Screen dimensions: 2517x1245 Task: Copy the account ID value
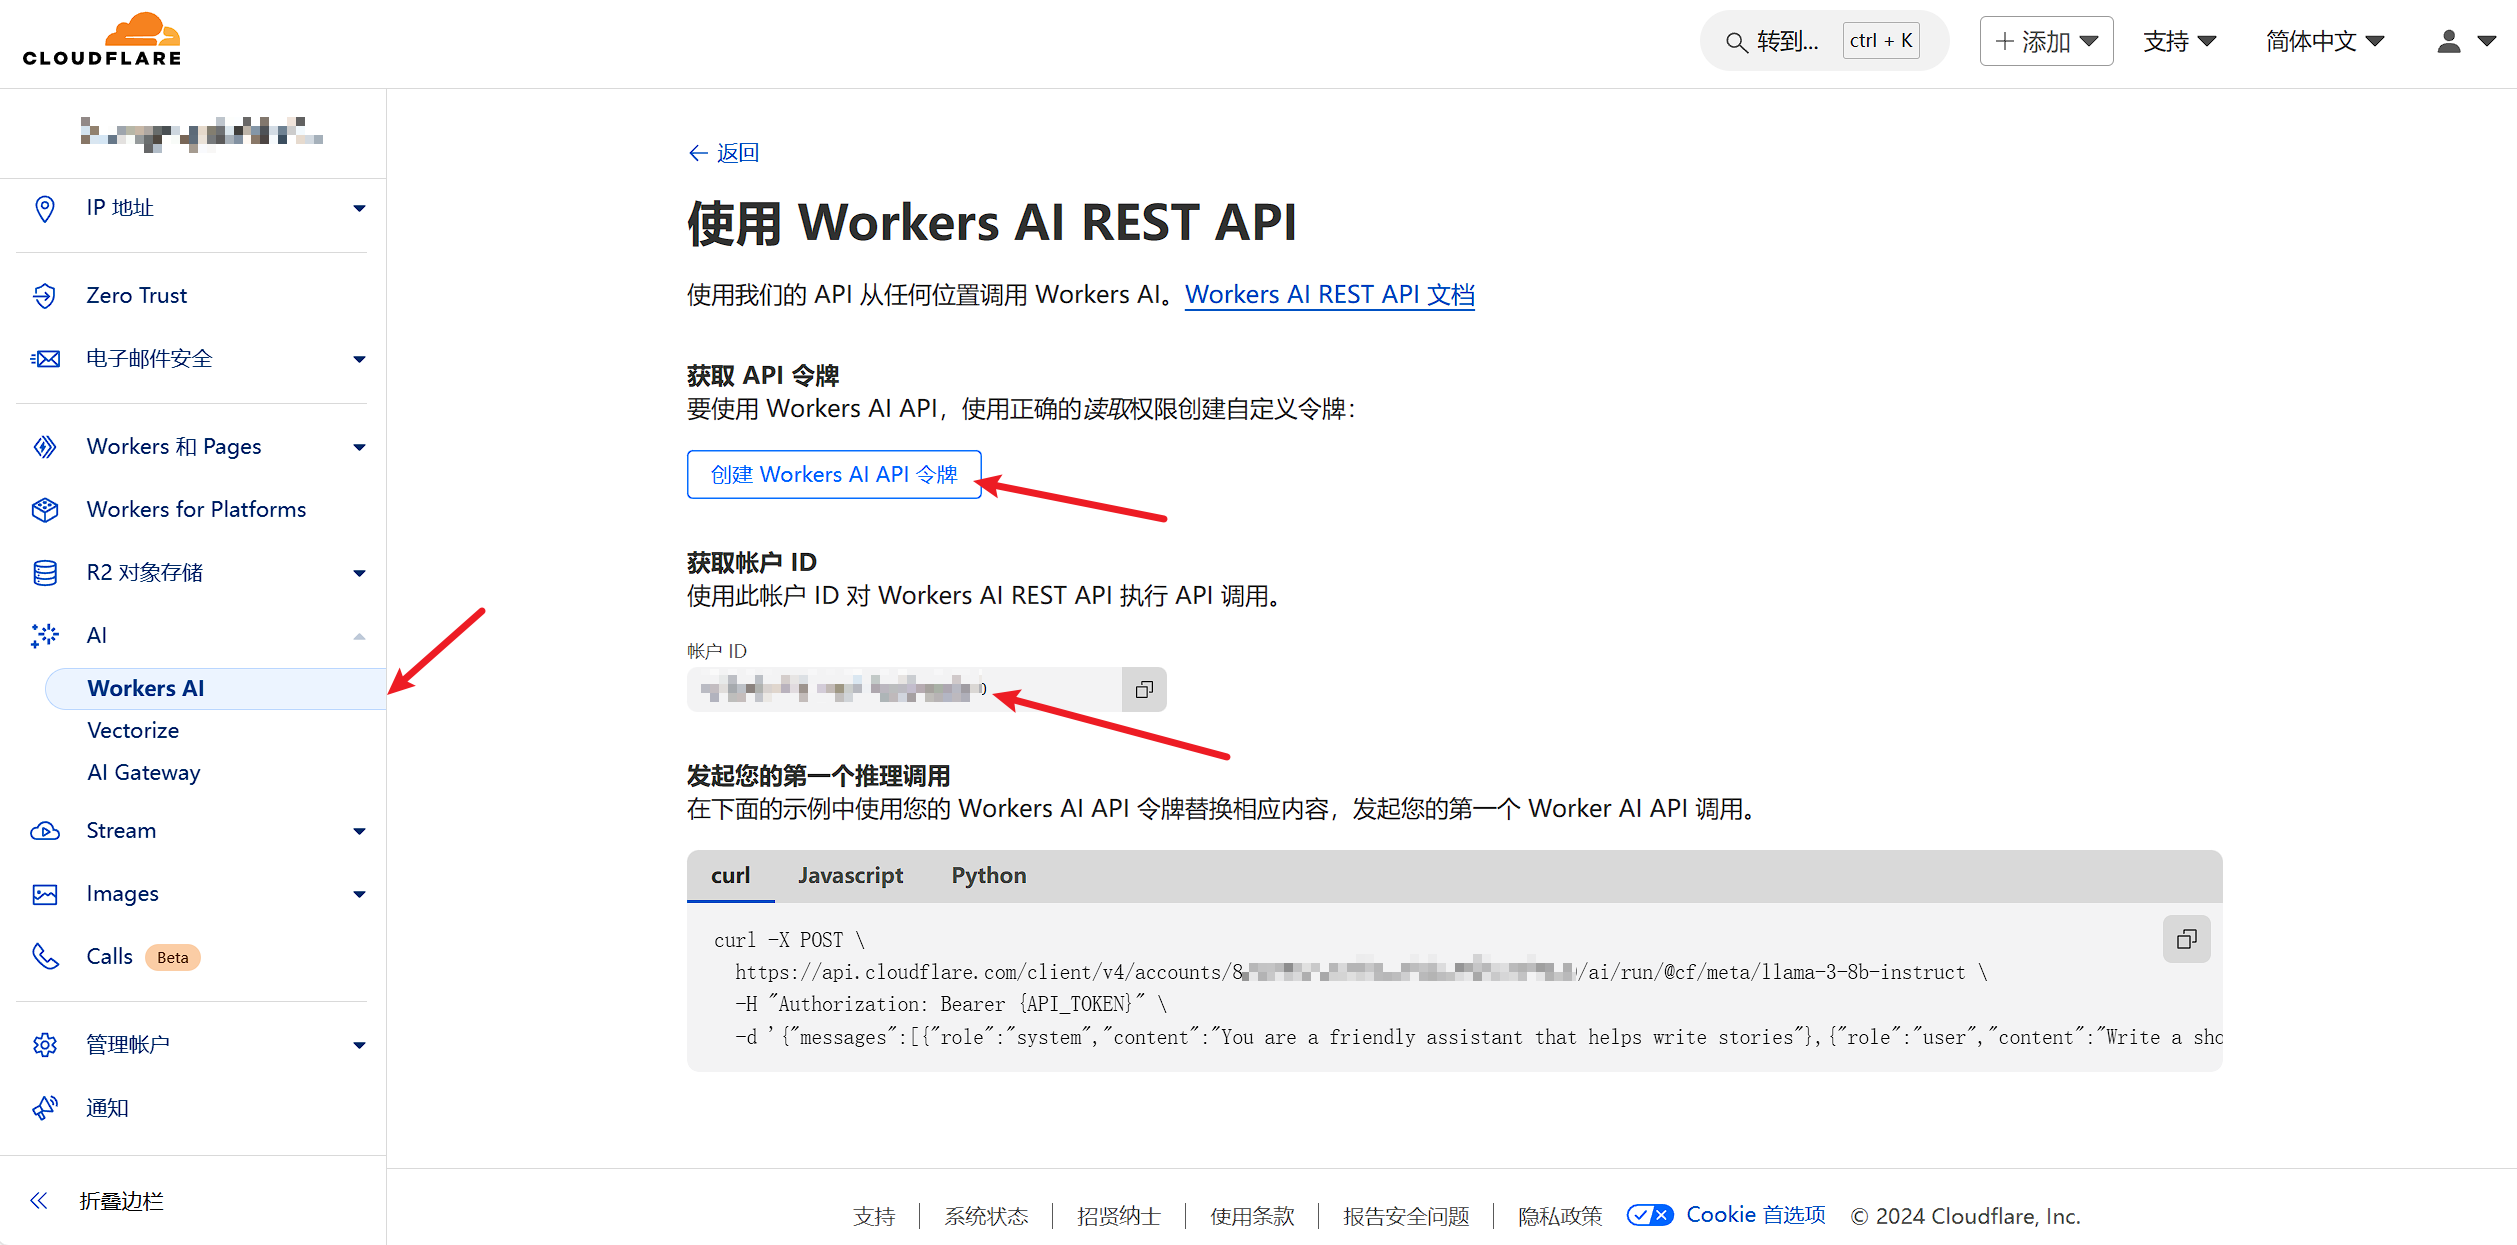click(x=1144, y=689)
